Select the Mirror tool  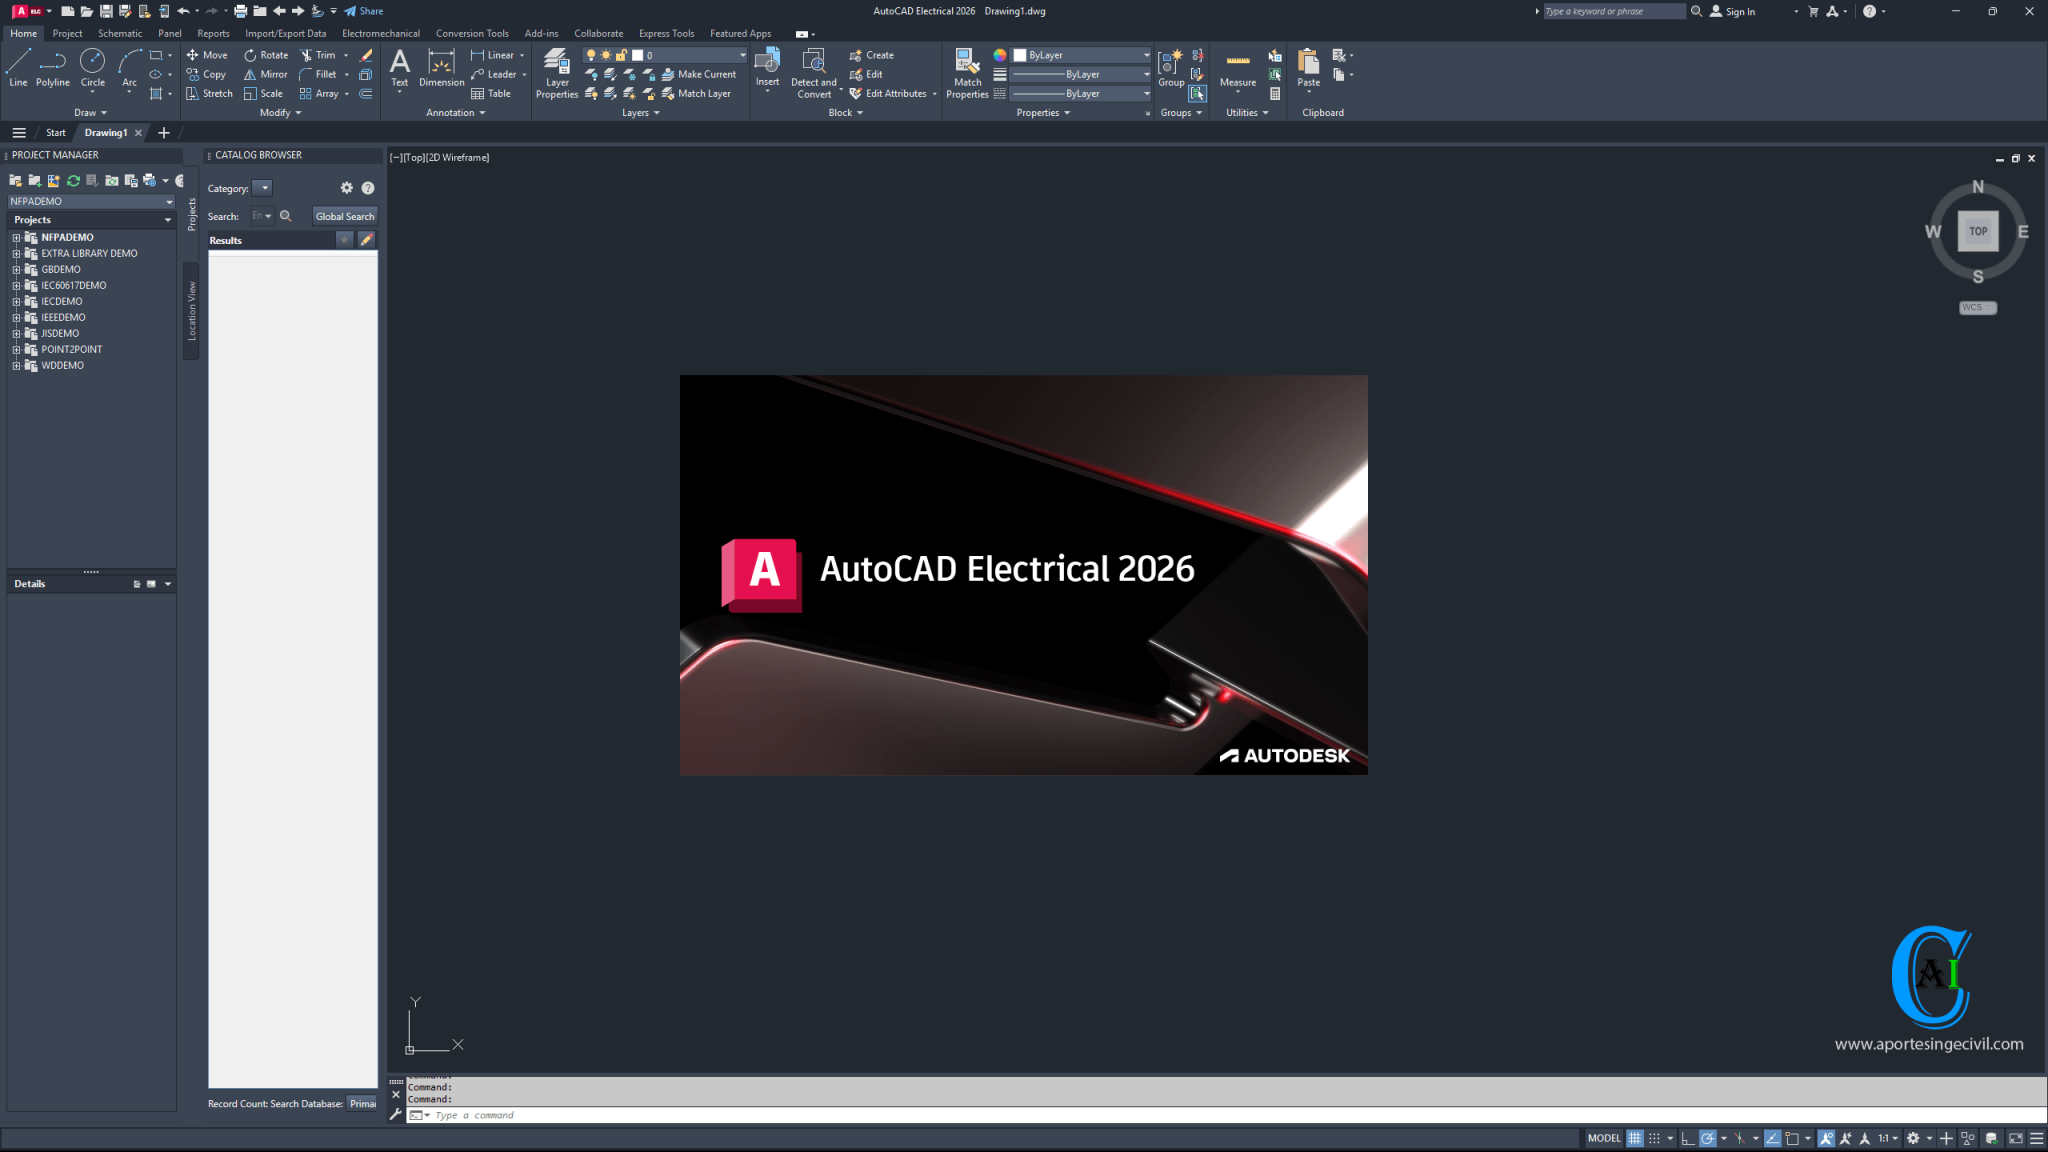(264, 74)
